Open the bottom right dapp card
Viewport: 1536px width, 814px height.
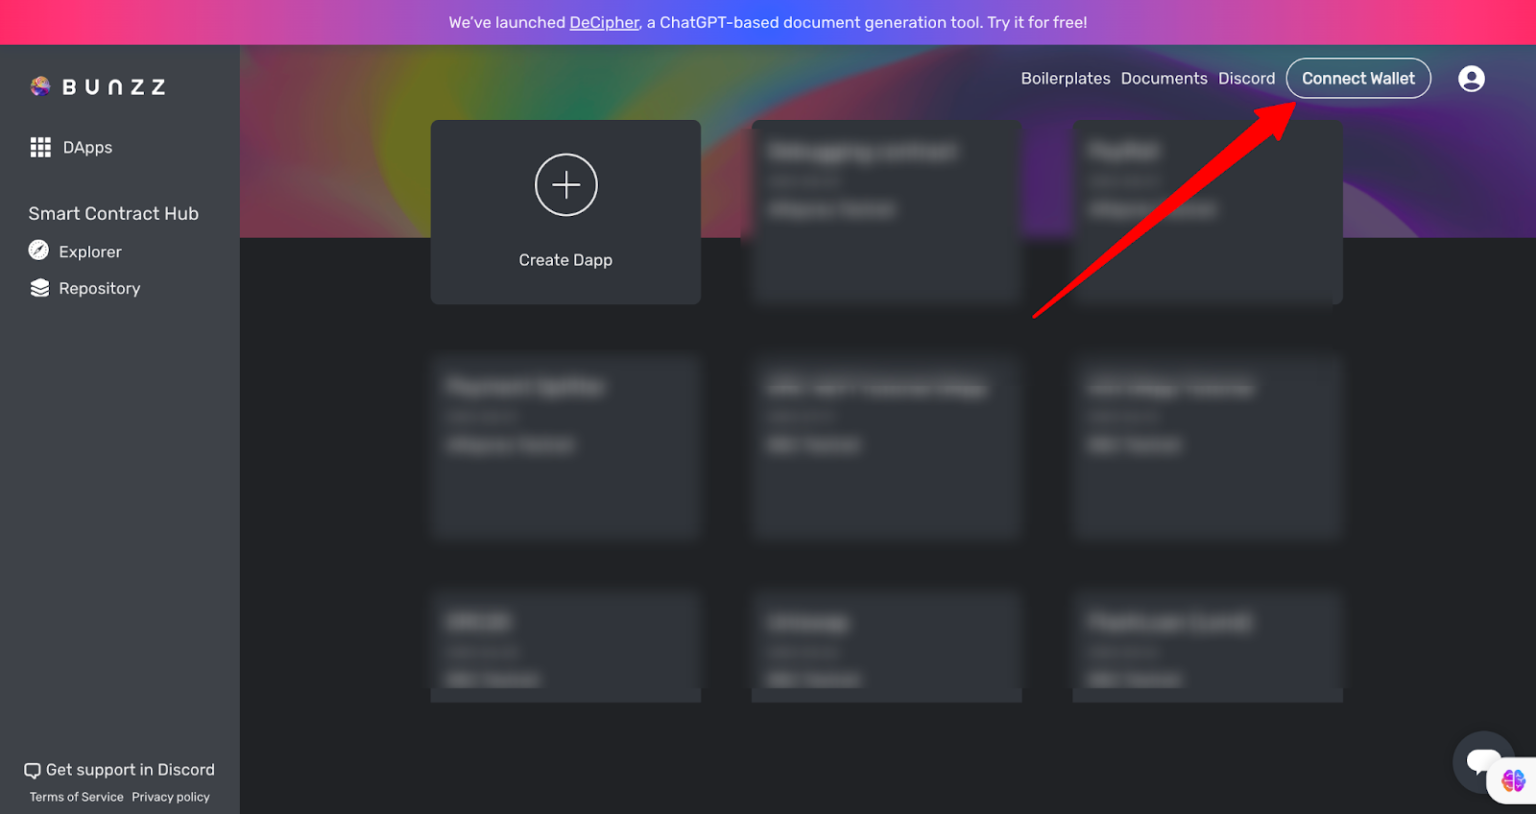coord(1207,647)
